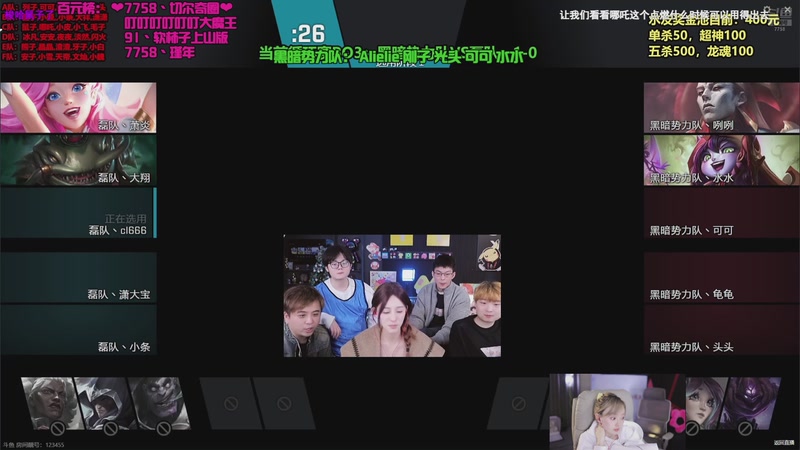800x450 pixels.
Task: Click the pink text 91、软柿子上山版
Action: pyautogui.click(x=177, y=38)
